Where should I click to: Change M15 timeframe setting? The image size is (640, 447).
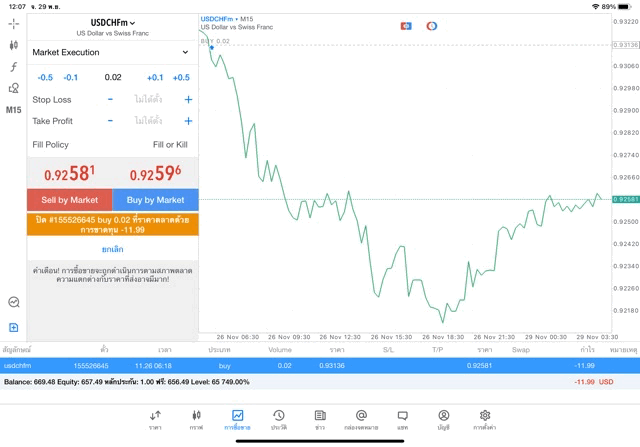tap(13, 110)
